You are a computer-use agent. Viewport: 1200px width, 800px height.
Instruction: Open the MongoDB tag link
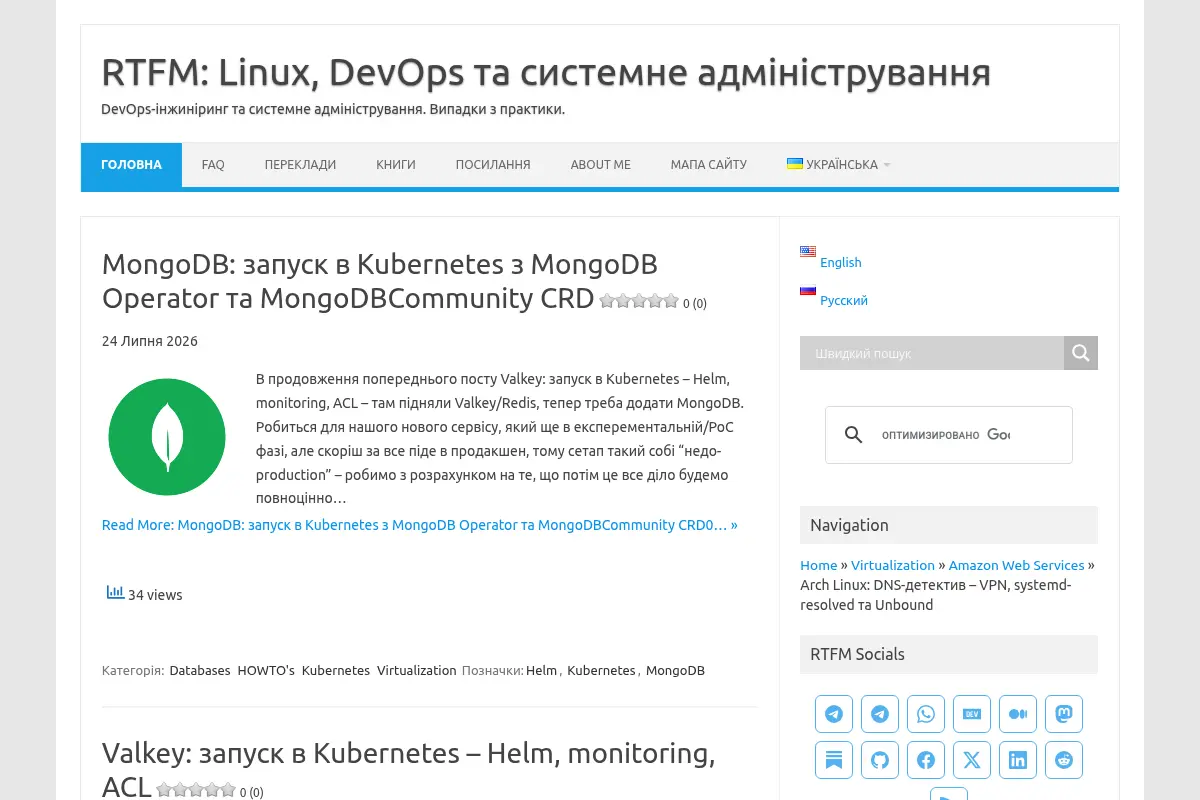pyautogui.click(x=675, y=670)
